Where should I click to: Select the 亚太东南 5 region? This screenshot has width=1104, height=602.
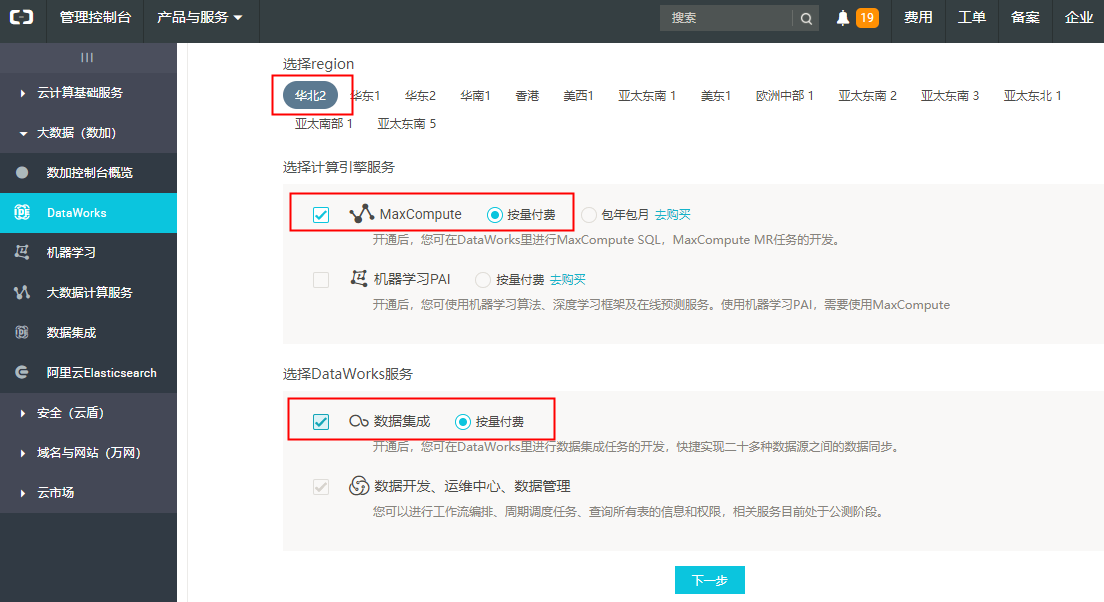pyautogui.click(x=407, y=124)
